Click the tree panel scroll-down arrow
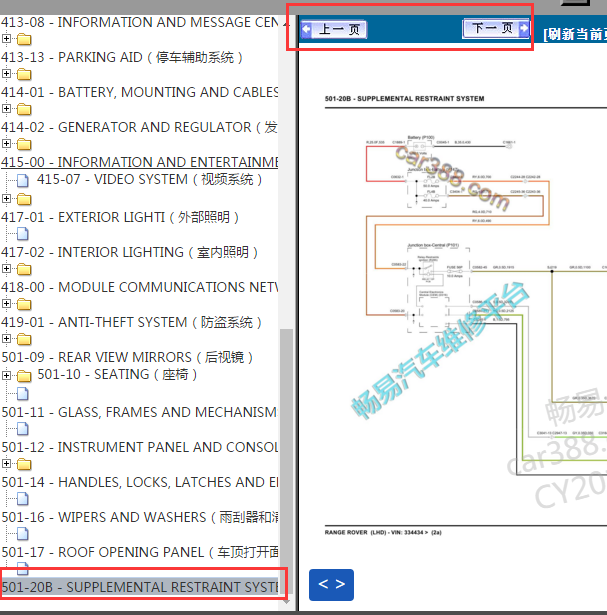This screenshot has height=615, width=607. [286, 602]
